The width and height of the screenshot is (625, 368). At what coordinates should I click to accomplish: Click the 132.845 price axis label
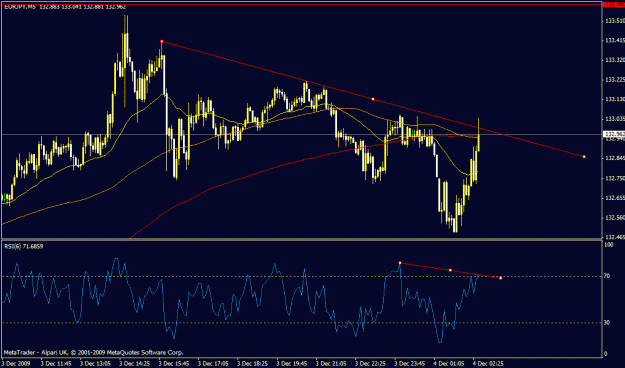coord(614,158)
